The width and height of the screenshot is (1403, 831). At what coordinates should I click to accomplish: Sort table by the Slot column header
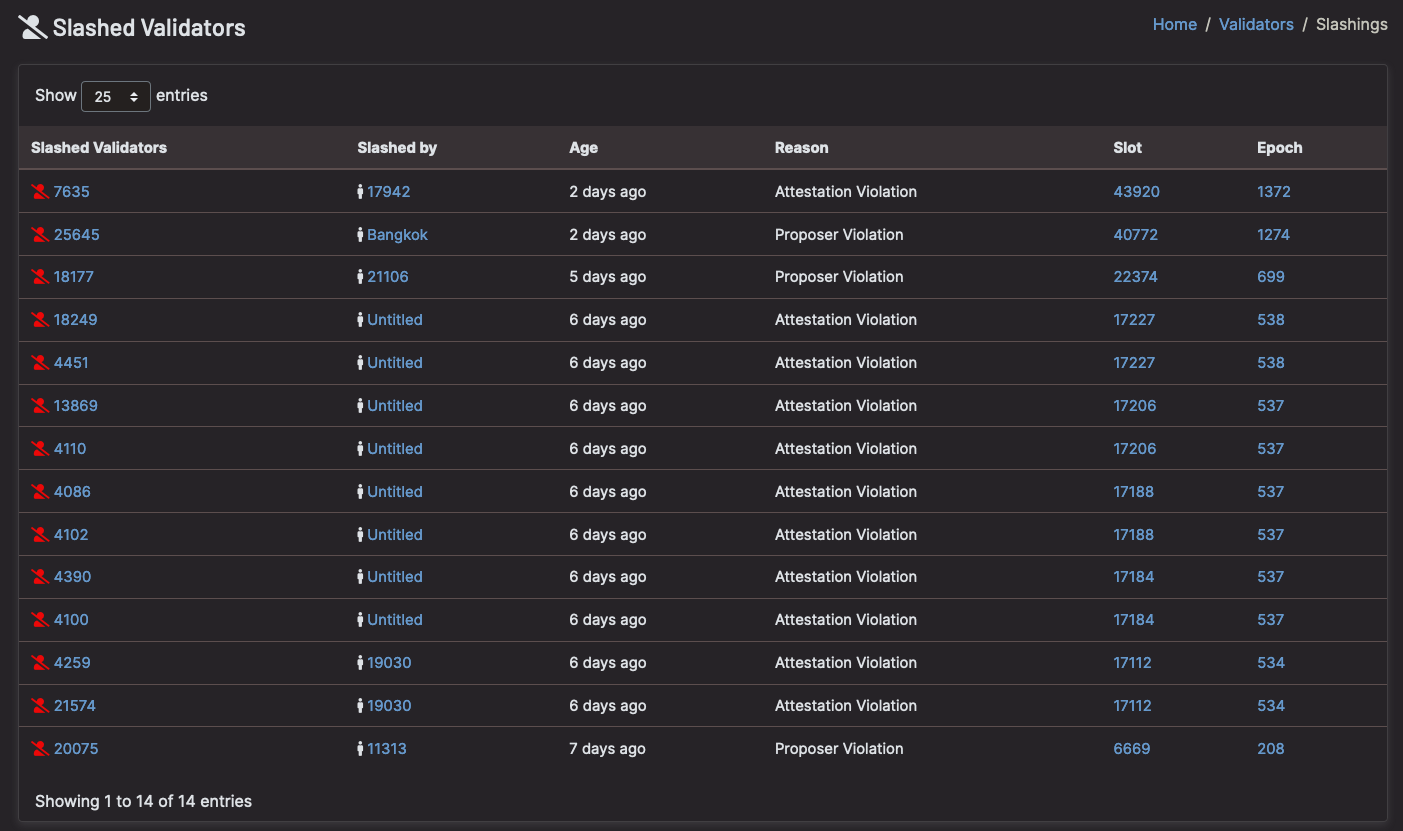[1127, 148]
